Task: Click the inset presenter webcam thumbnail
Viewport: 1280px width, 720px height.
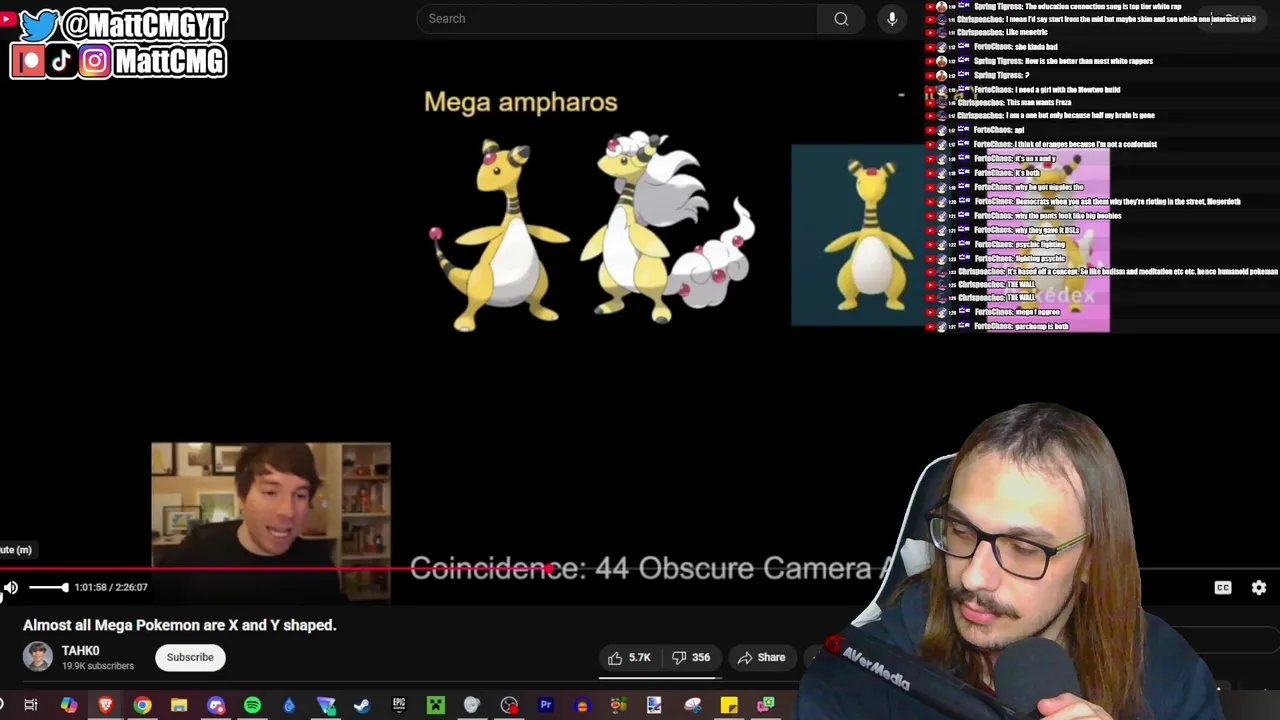Action: (x=271, y=522)
